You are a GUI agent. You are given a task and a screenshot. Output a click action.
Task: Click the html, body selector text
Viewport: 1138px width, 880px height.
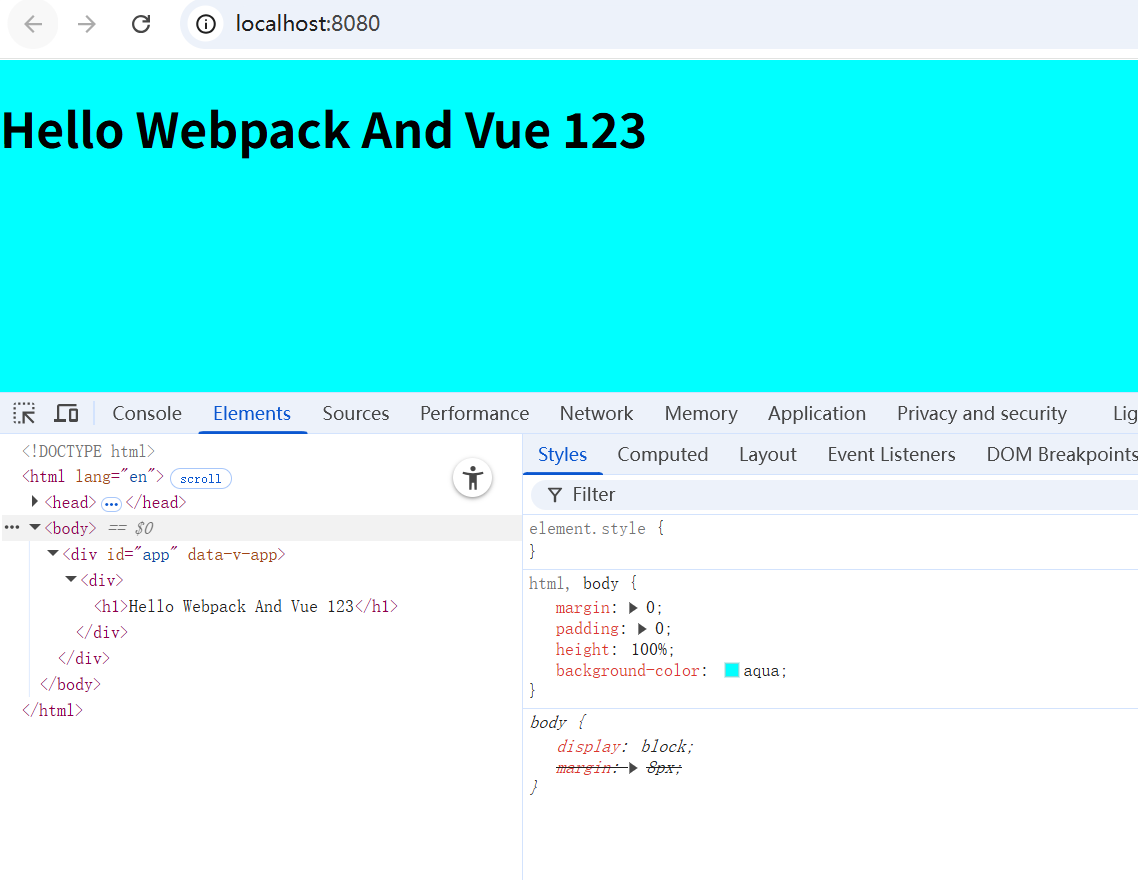click(x=573, y=583)
